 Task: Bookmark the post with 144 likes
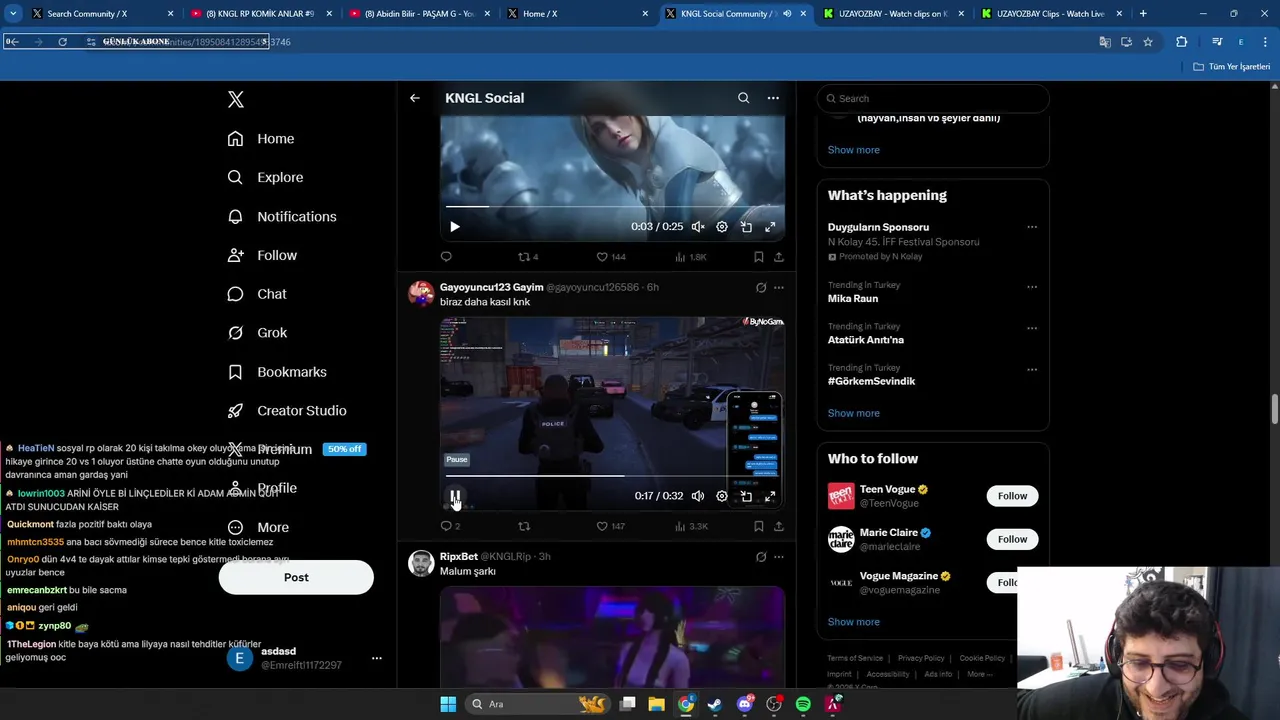pos(759,257)
